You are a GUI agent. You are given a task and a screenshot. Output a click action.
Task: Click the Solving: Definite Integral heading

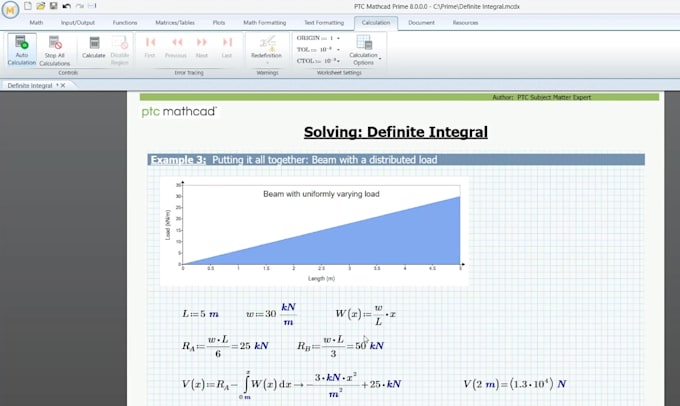396,132
